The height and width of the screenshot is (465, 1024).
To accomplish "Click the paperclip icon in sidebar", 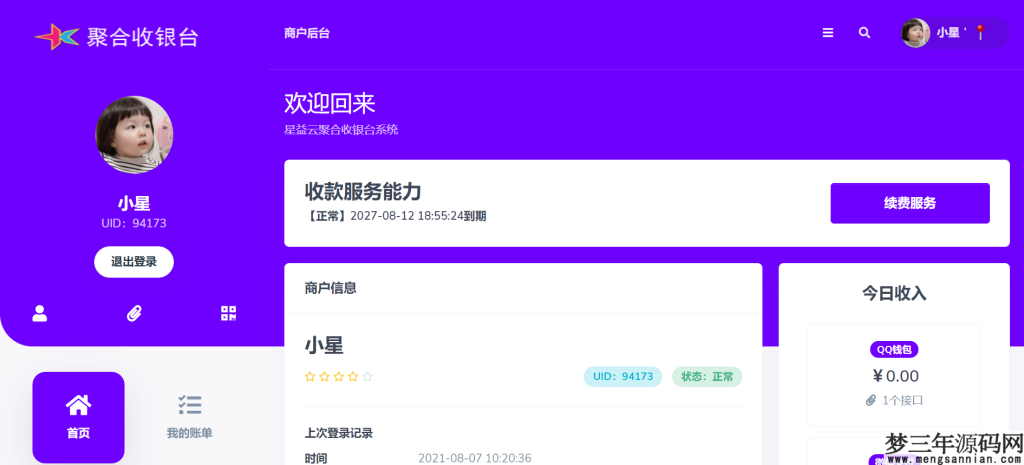I will coord(134,313).
